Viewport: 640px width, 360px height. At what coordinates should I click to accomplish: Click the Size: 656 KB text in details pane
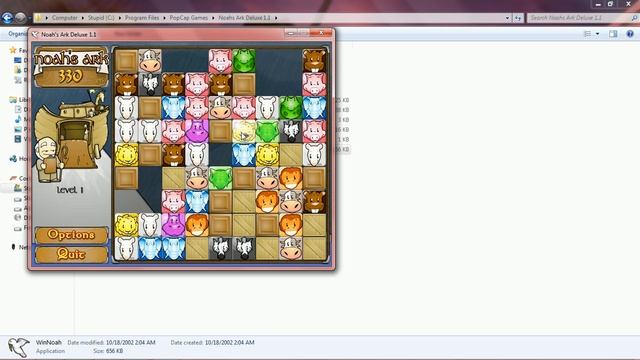click(108, 351)
